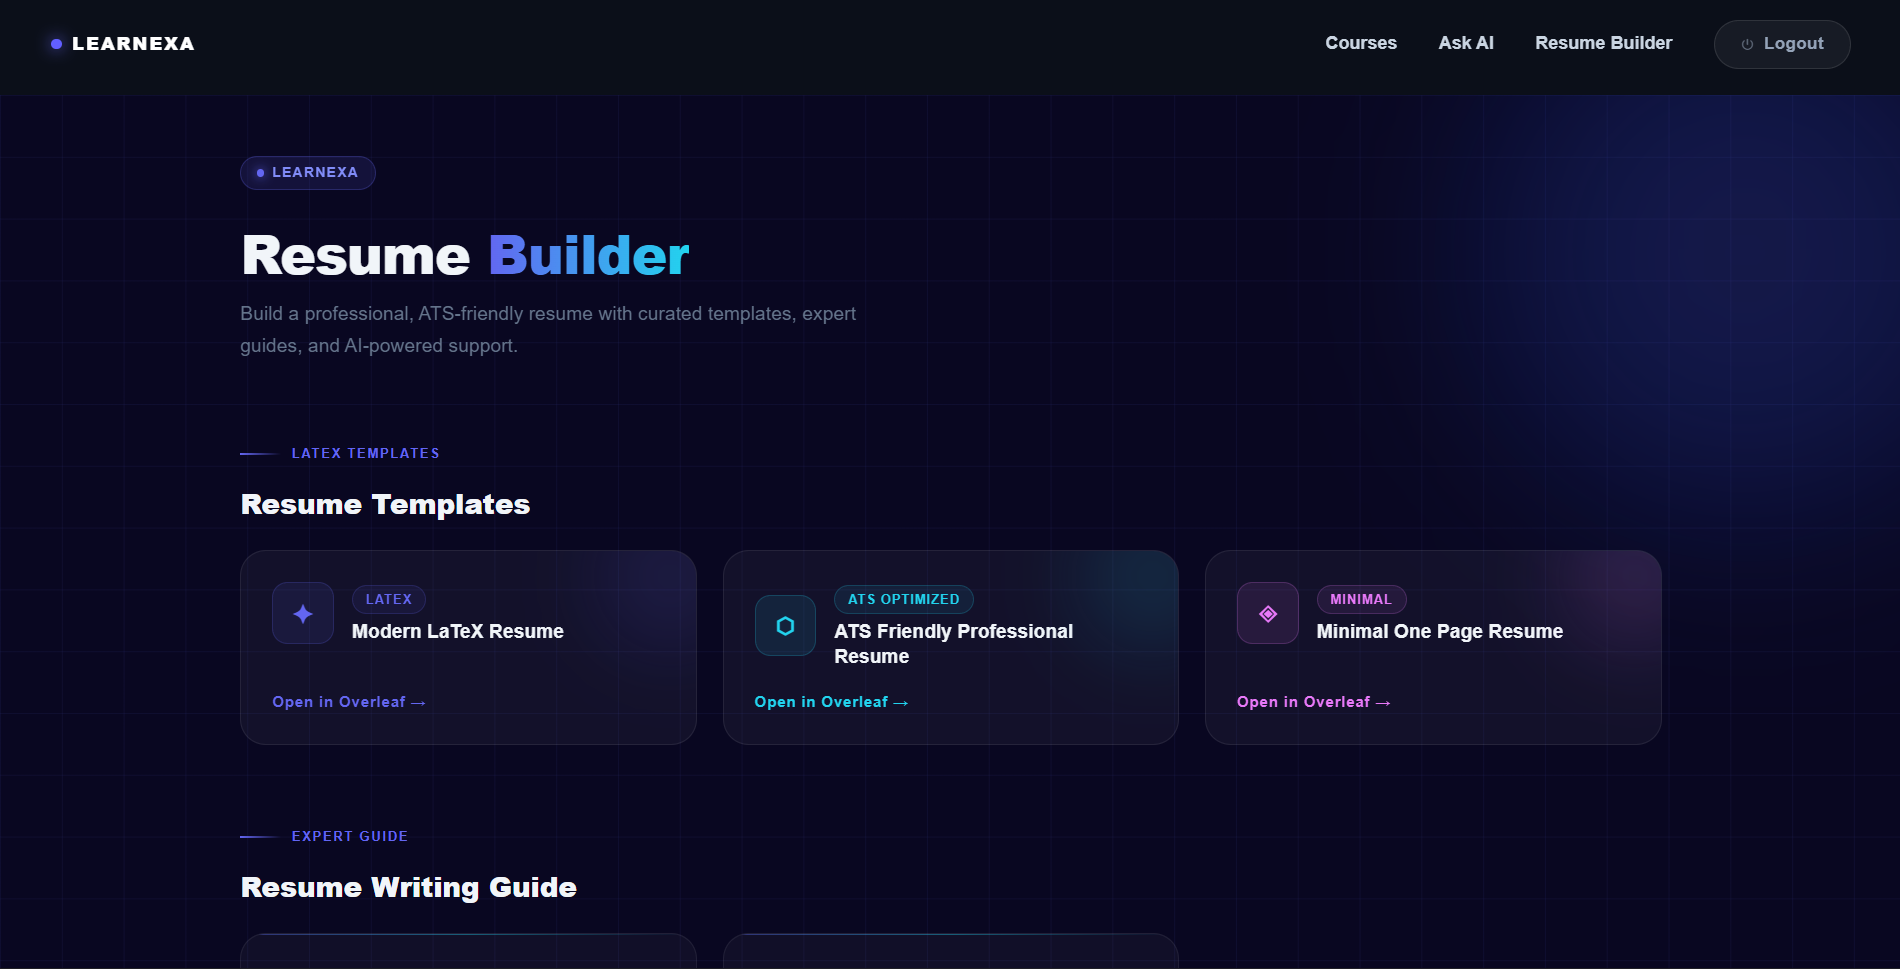
Task: Expand the LATEX TEMPLATES section header
Action: 365,452
